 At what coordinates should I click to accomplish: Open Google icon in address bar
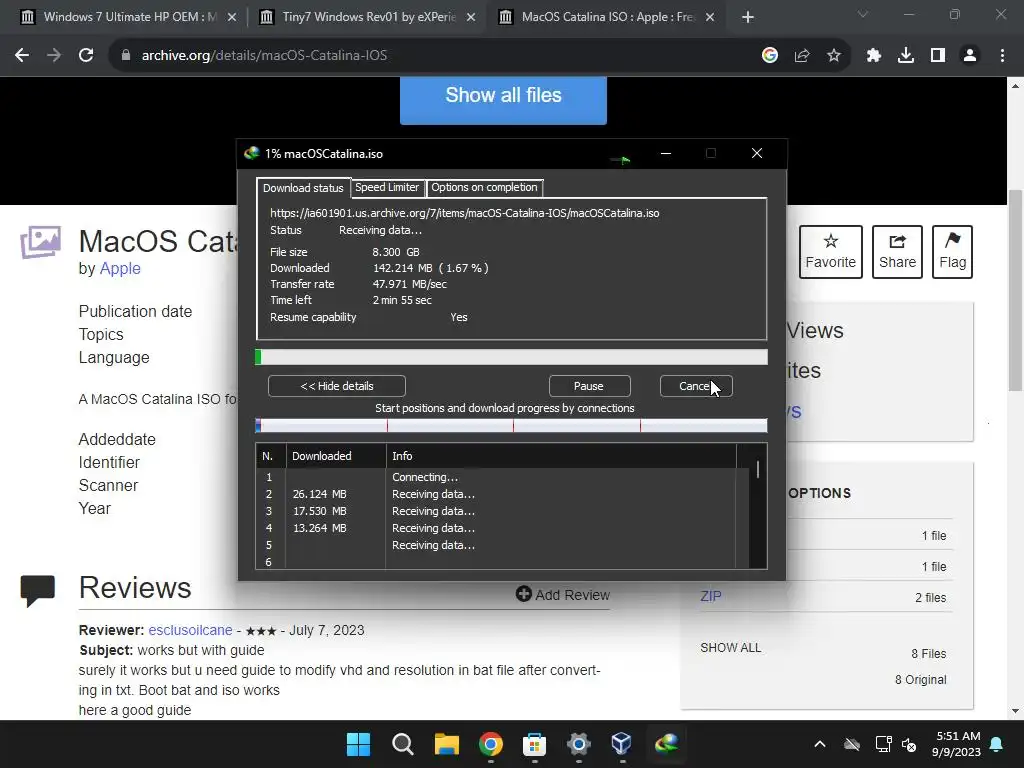tap(770, 56)
